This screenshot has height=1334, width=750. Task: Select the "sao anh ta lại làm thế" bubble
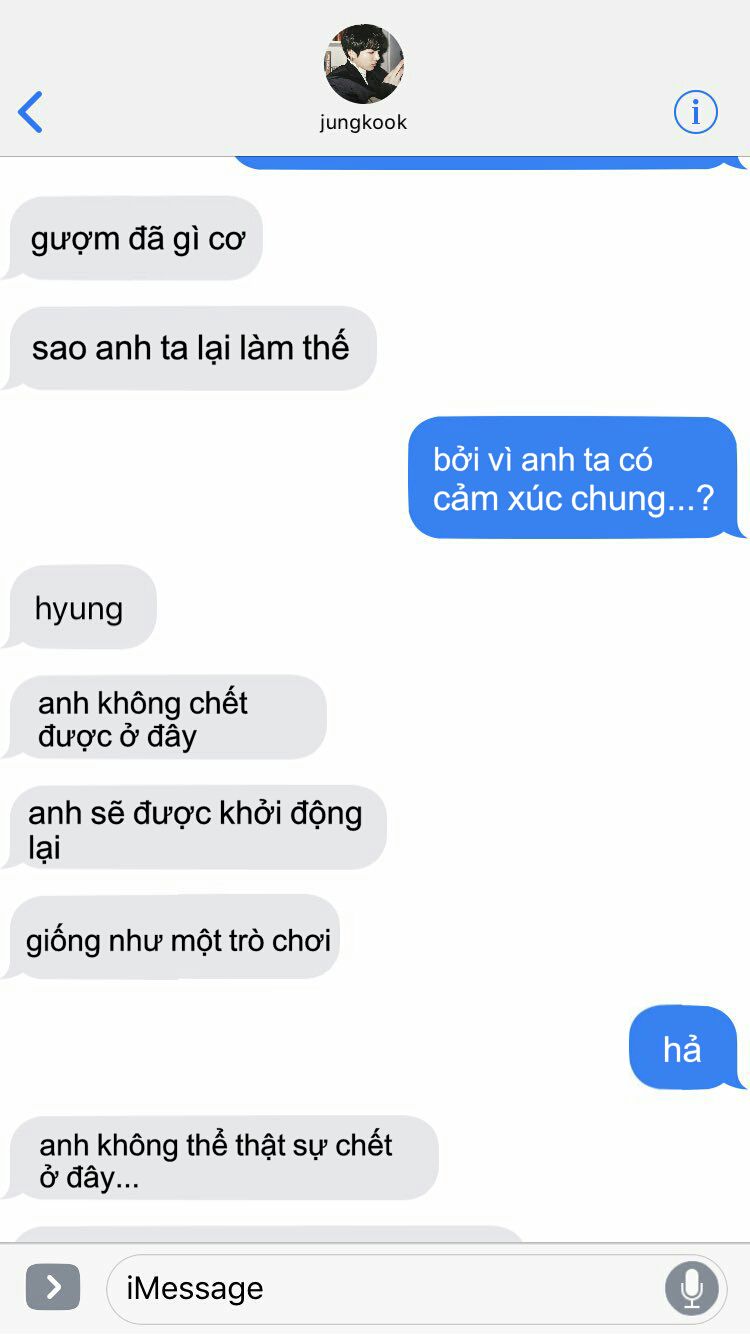pos(190,348)
